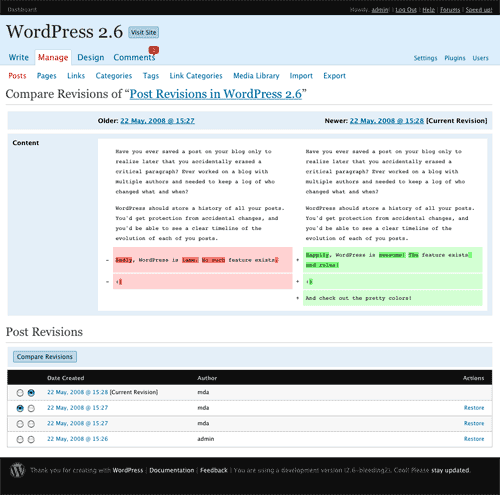Open the Write tab
Screen dimensions: 500x495
point(19,57)
